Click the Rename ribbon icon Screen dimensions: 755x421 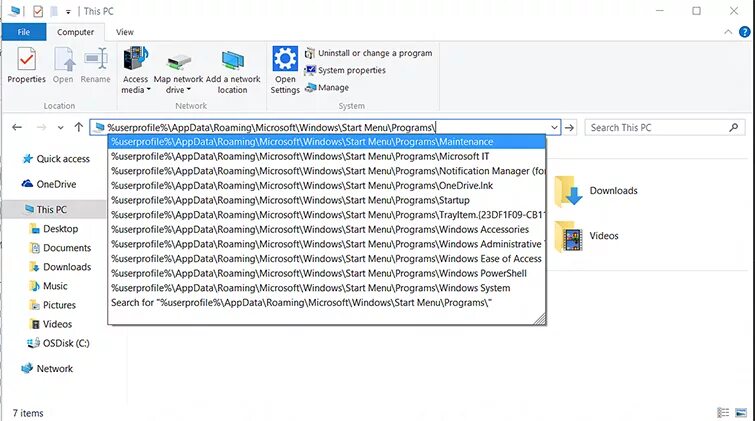coord(95,66)
